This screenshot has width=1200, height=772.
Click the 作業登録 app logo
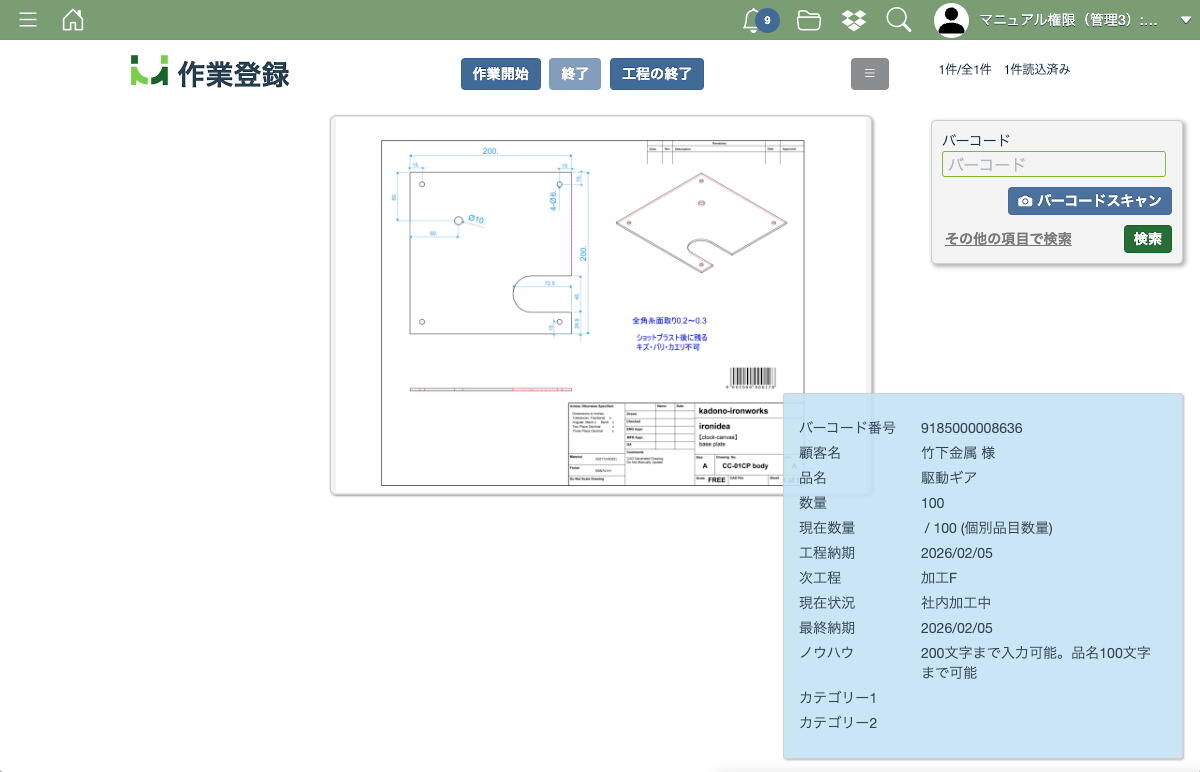[x=210, y=72]
